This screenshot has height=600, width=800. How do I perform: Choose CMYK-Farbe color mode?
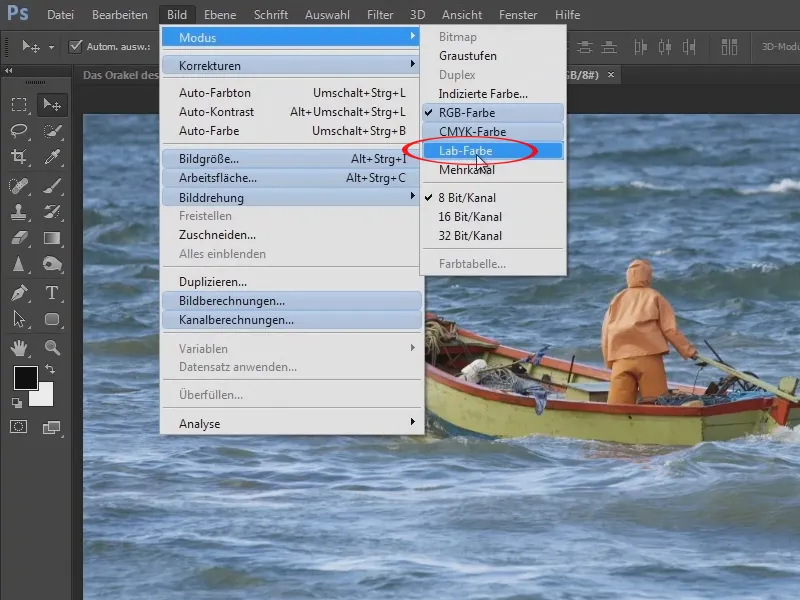pyautogui.click(x=493, y=132)
